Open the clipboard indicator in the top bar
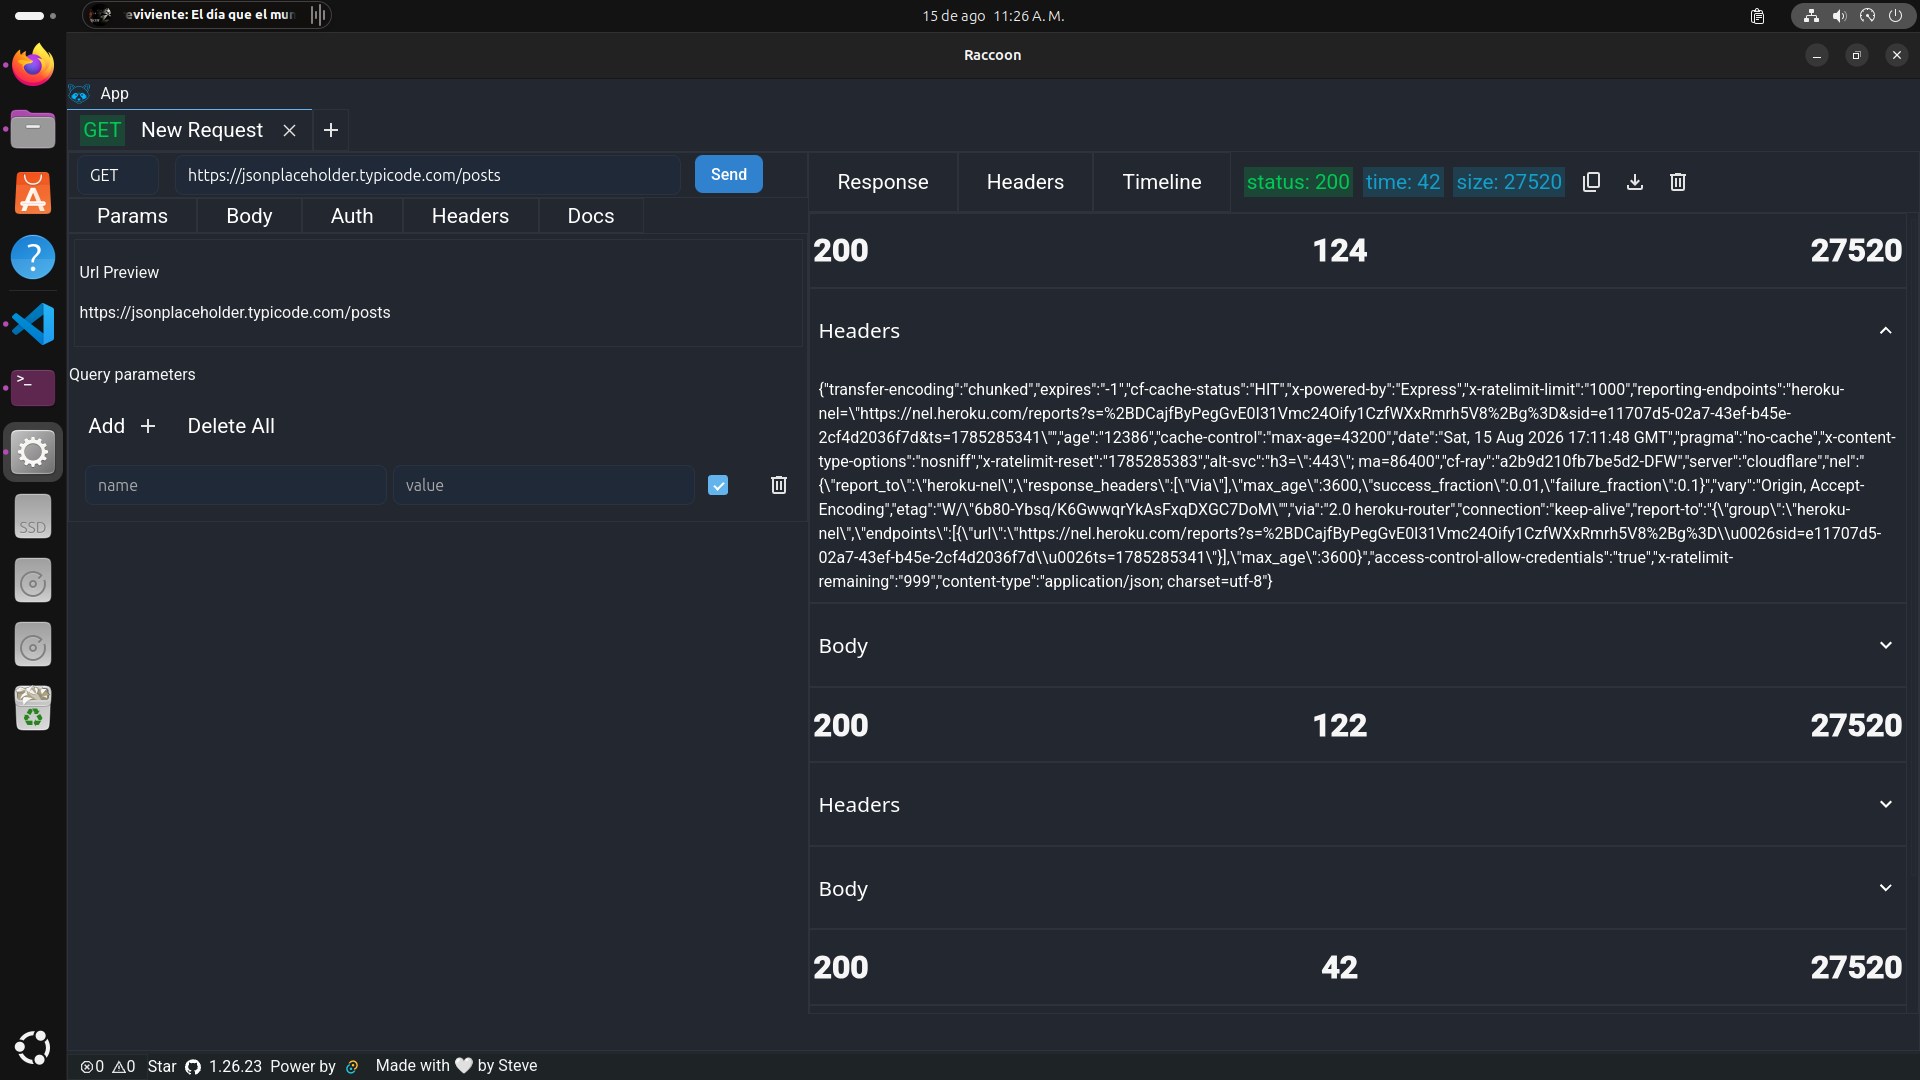This screenshot has height=1080, width=1920. point(1757,16)
